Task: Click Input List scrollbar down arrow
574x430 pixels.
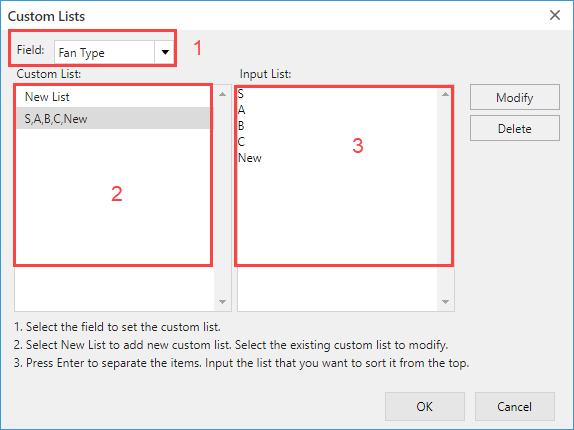Action: tap(445, 302)
